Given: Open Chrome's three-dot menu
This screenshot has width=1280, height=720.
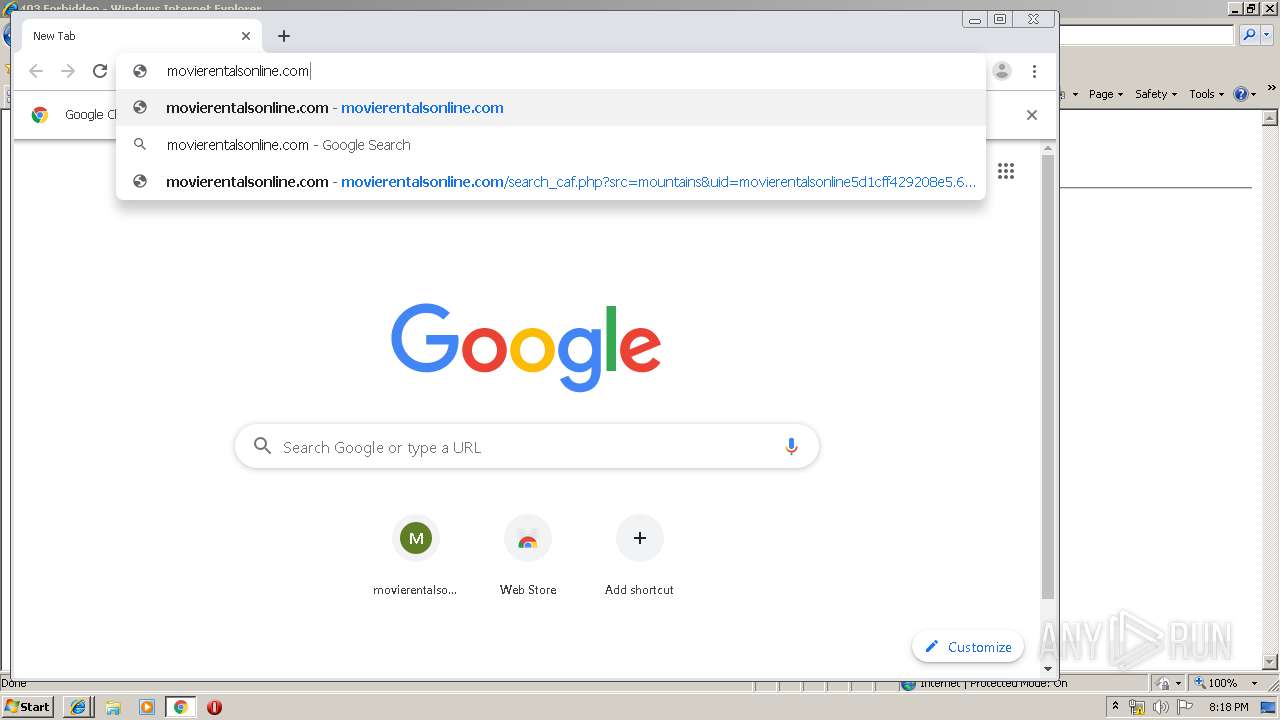Looking at the screenshot, I should point(1034,71).
